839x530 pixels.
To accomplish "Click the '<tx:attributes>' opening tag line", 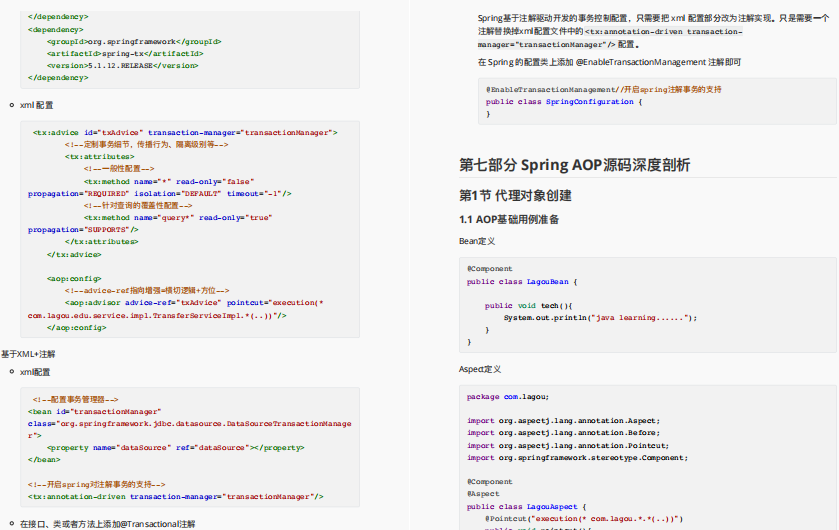I will 100,156.
